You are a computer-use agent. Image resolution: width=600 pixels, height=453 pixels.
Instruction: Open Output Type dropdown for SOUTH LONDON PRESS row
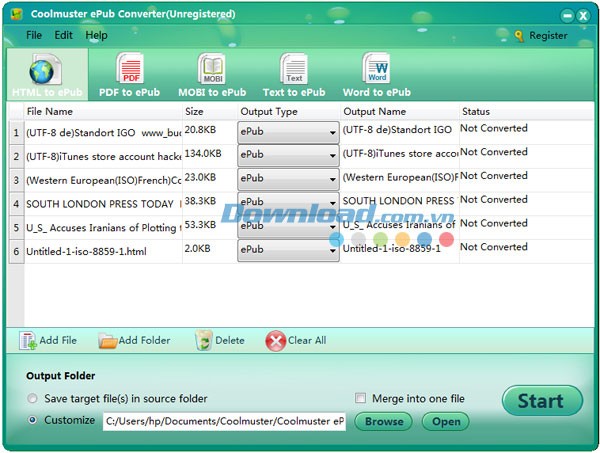pos(288,203)
